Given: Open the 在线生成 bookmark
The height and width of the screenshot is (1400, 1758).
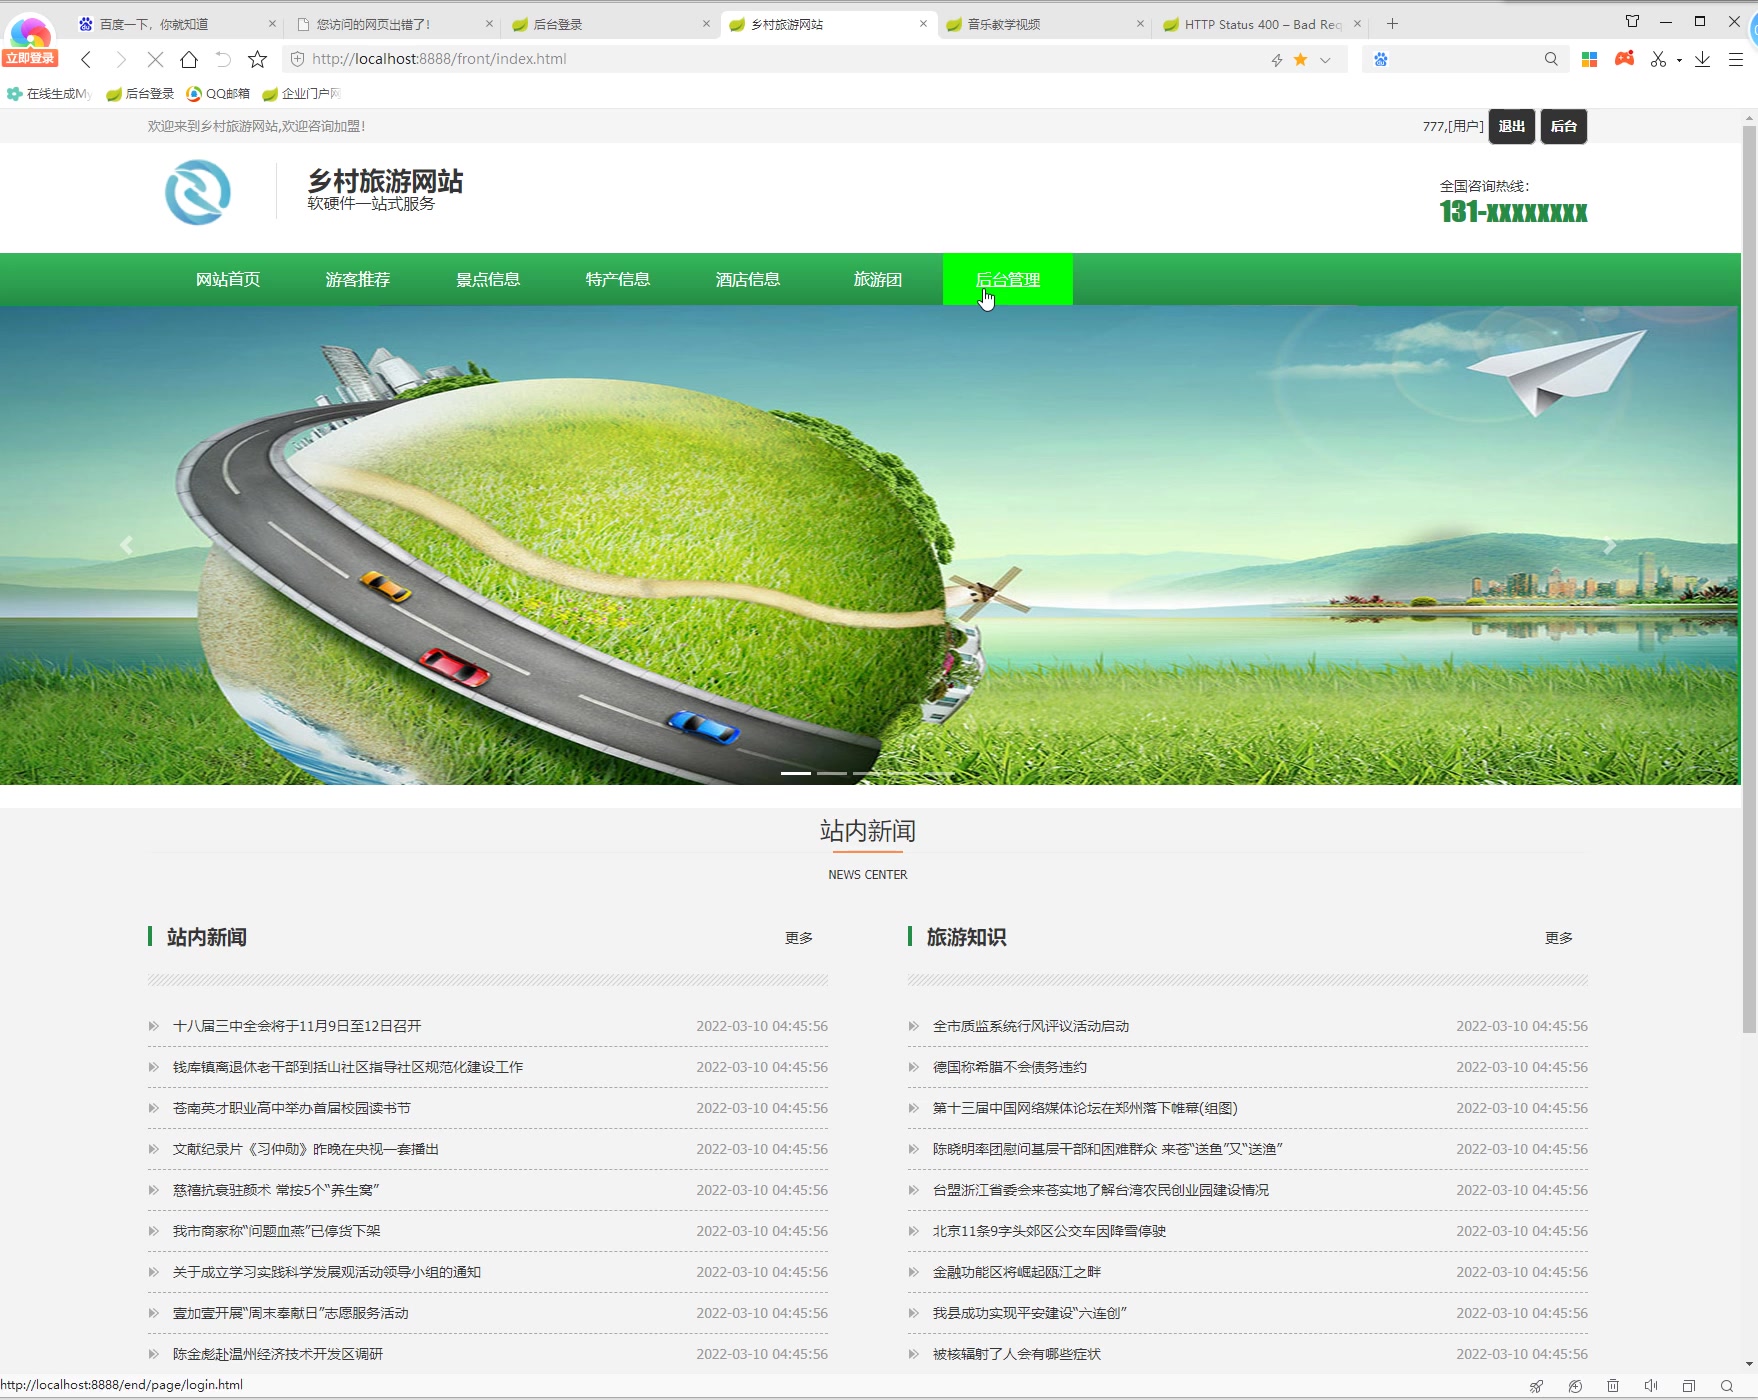Looking at the screenshot, I should (x=50, y=94).
